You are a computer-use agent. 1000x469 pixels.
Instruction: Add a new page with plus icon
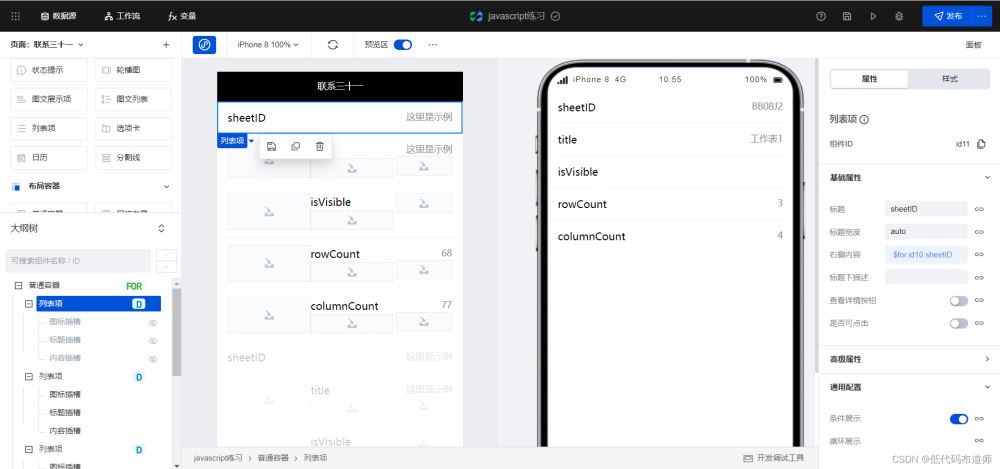(166, 45)
